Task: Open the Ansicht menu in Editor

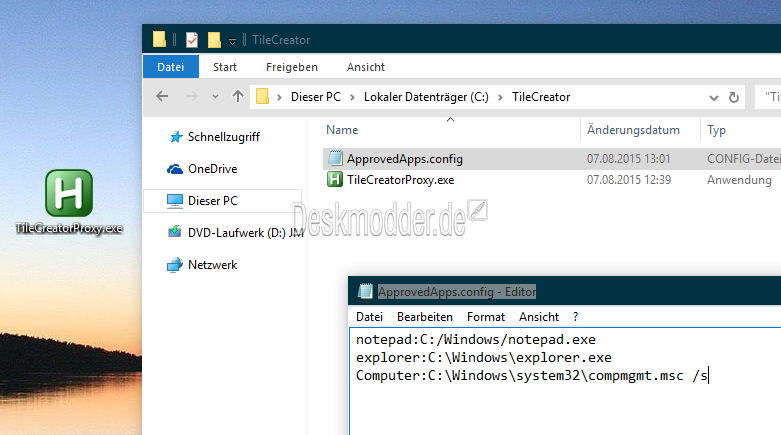Action: pyautogui.click(x=539, y=317)
